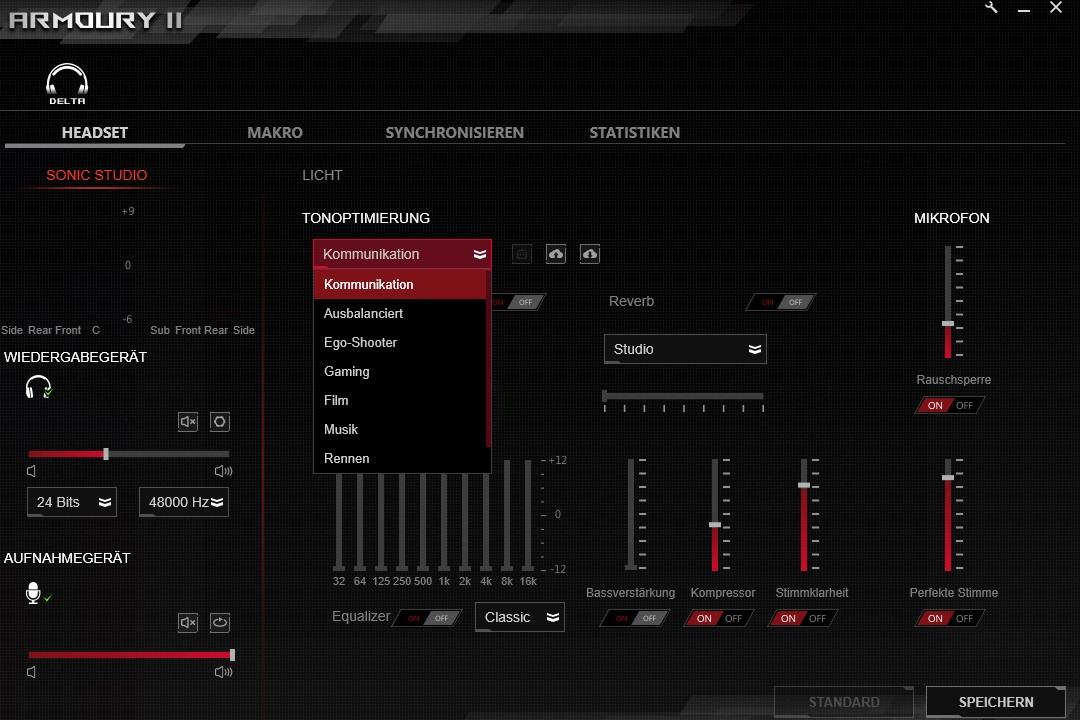Open playback device settings circle icon

(220, 422)
